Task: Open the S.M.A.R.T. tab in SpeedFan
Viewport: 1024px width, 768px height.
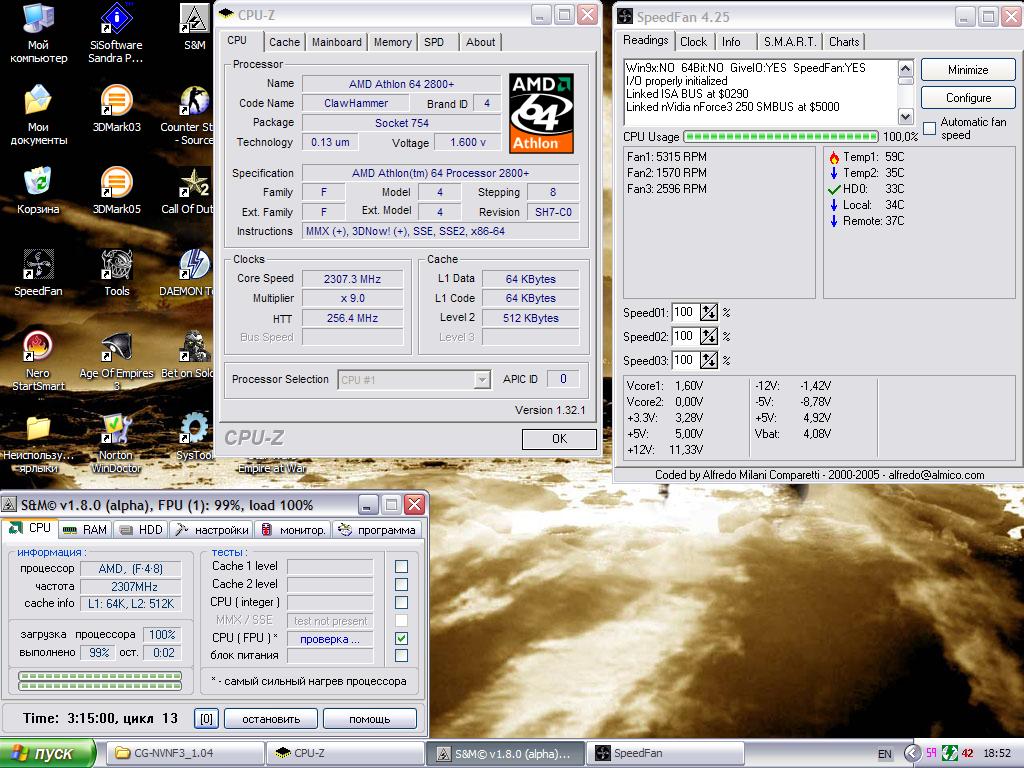Action: [790, 42]
